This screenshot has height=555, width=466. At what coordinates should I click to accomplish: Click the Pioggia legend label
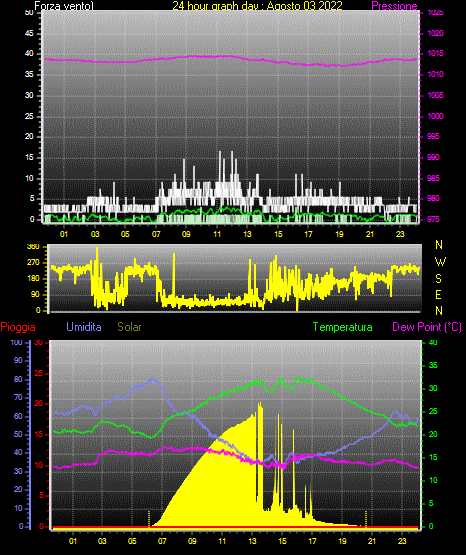pos(18,327)
